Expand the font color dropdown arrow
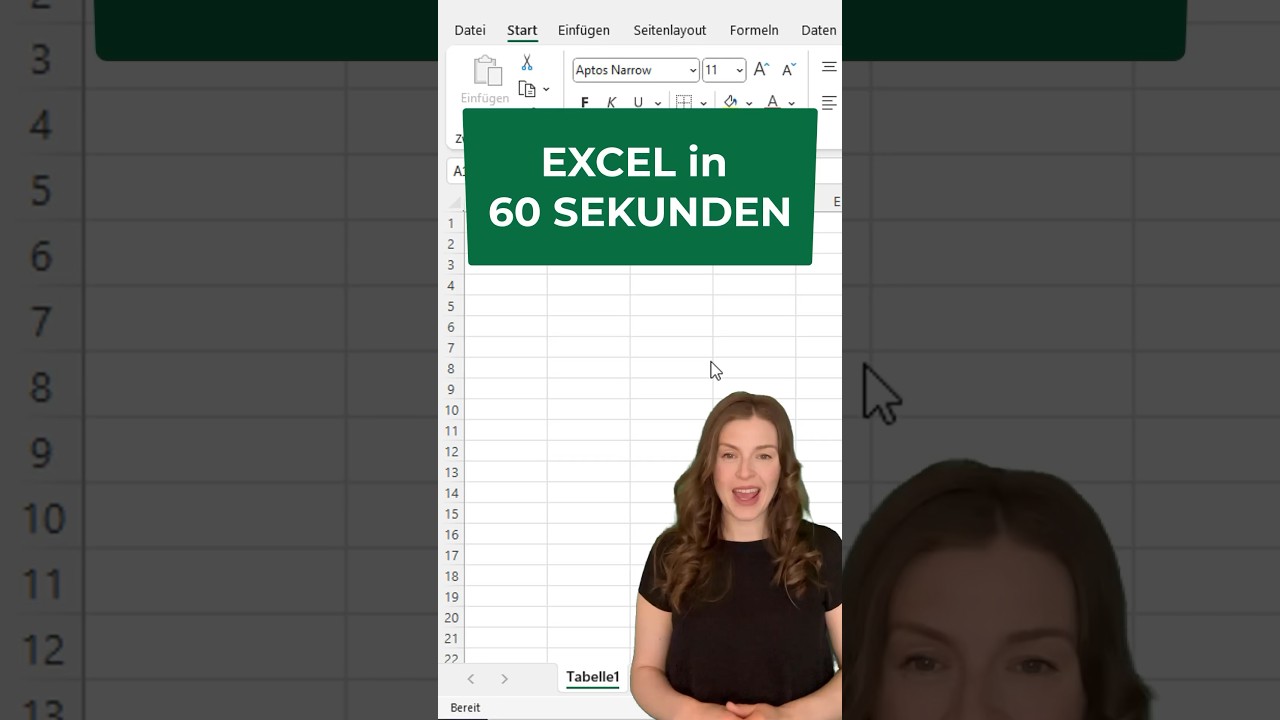Viewport: 1280px width, 720px height. click(791, 103)
